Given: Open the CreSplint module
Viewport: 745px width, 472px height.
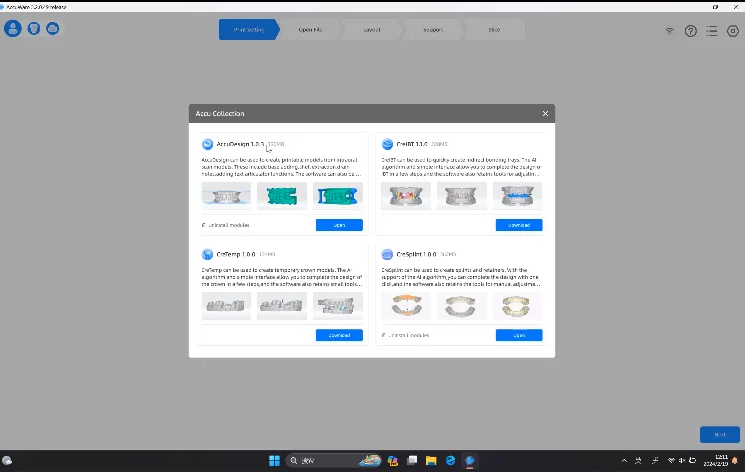Looking at the screenshot, I should click(x=518, y=335).
